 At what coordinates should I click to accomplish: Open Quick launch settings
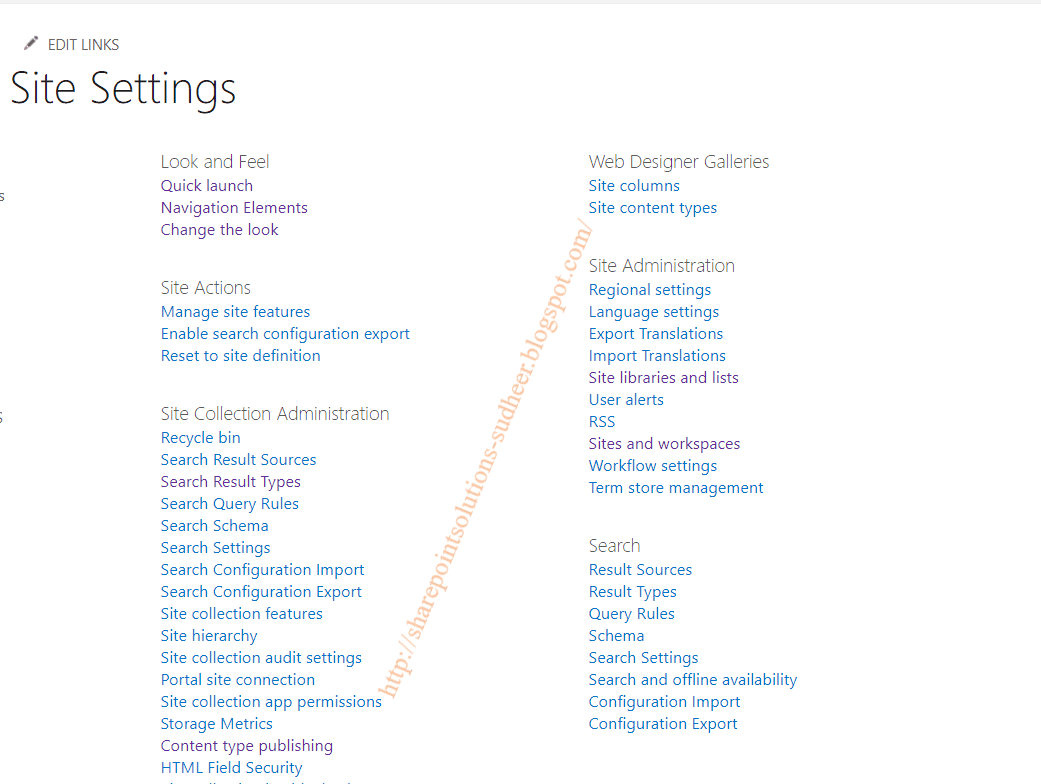tap(206, 185)
